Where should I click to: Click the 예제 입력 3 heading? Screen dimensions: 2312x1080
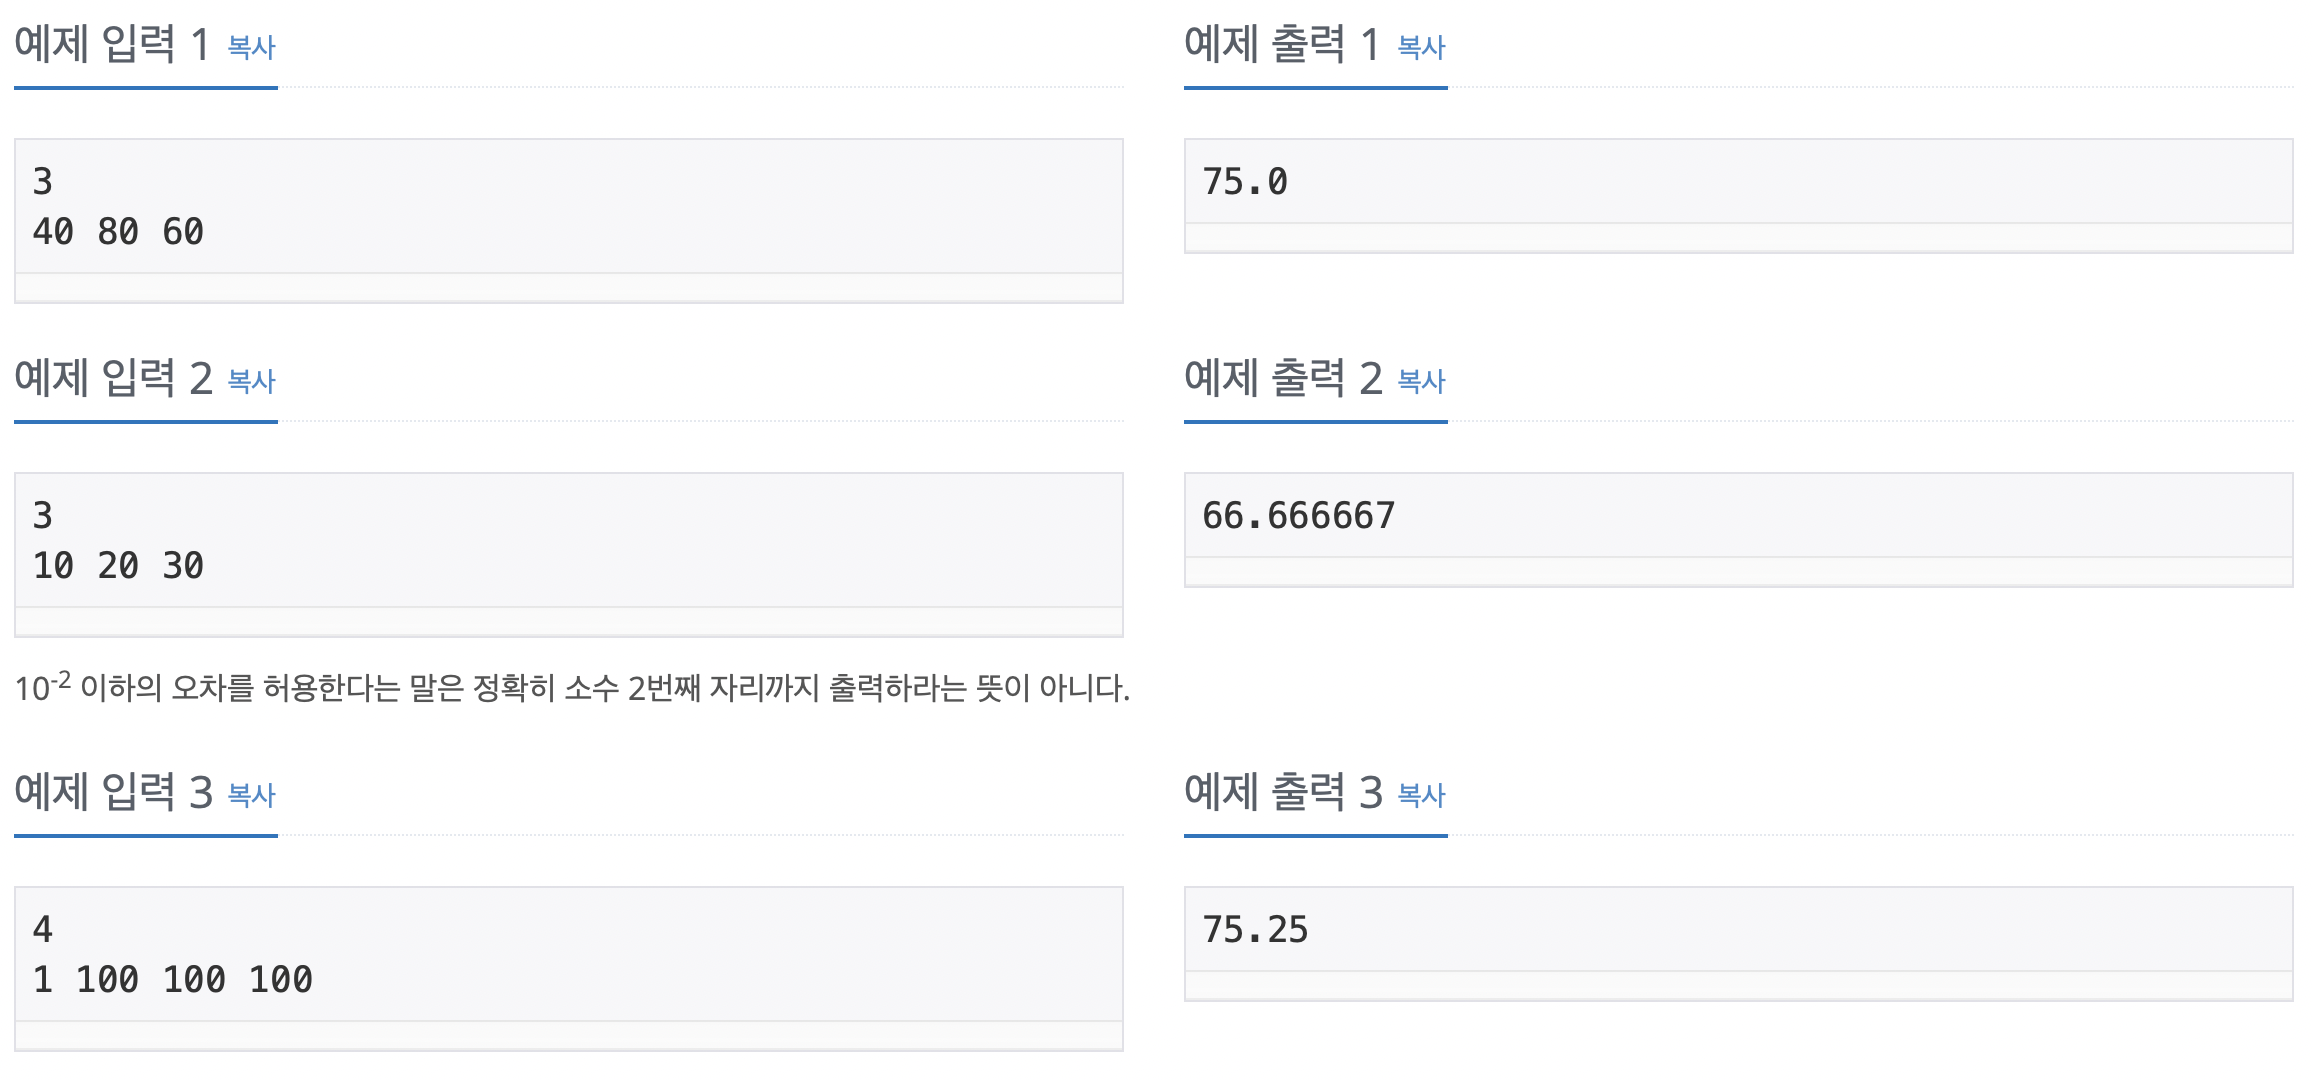[113, 792]
